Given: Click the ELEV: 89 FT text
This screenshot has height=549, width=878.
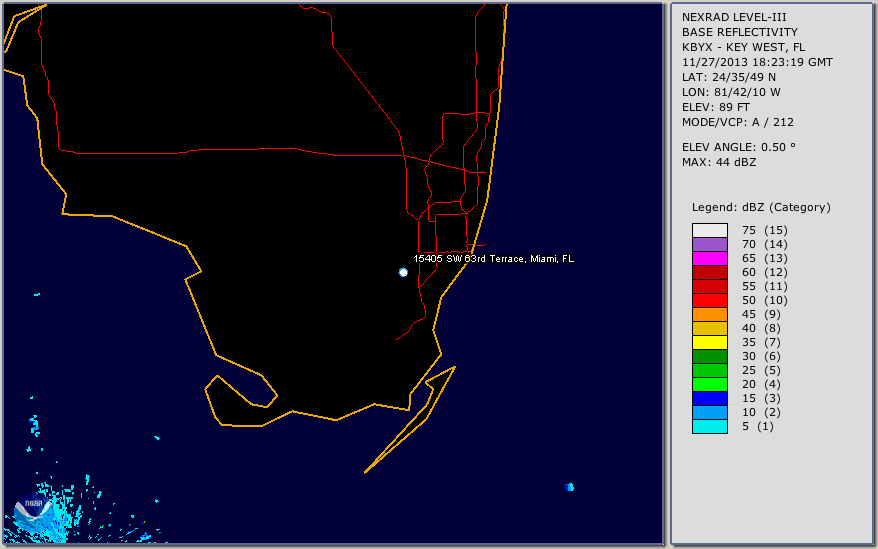Looking at the screenshot, I should coord(716,107).
